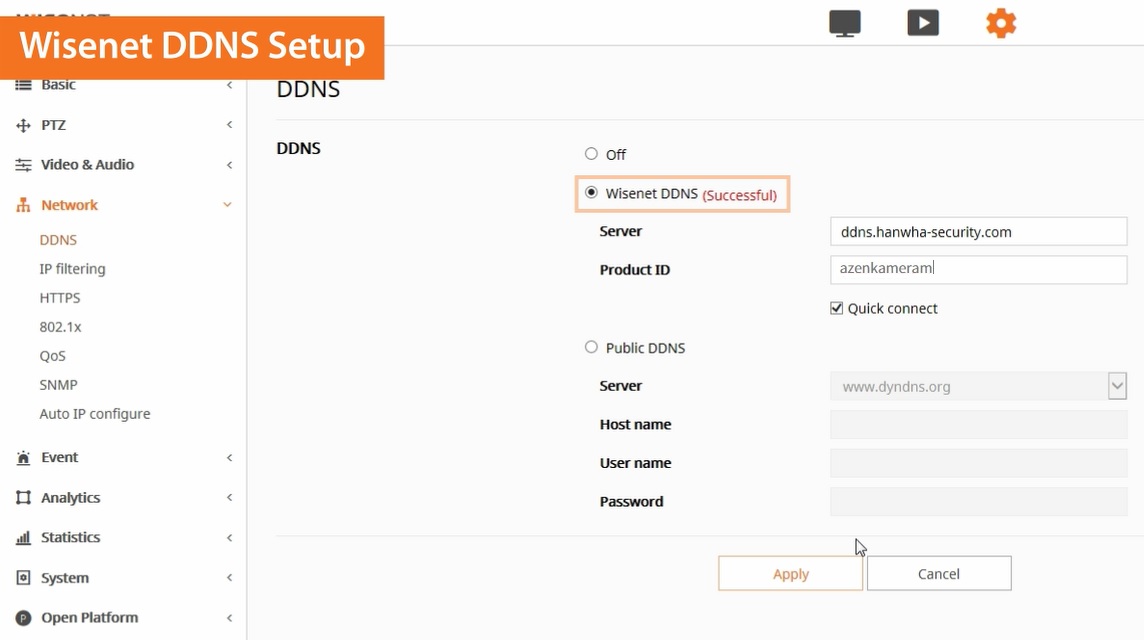Image resolution: width=1144 pixels, height=640 pixels.
Task: Click the Analytics frame icon
Action: pos(23,498)
